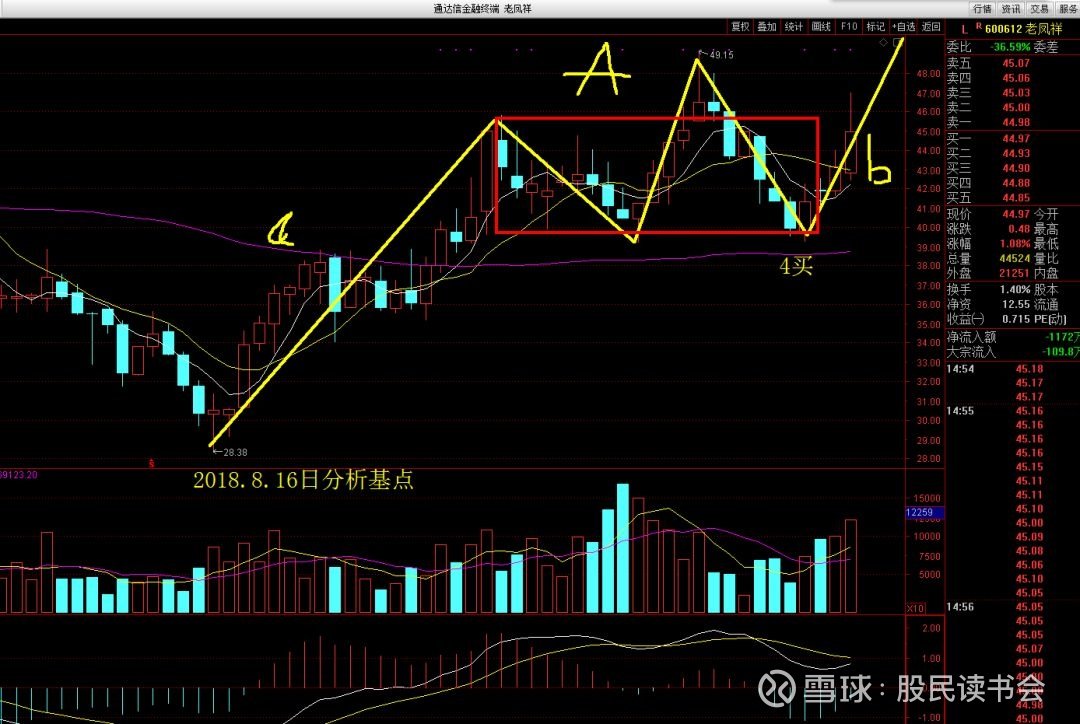Select the 卖三 price 45.03
Image resolution: width=1080 pixels, height=724 pixels.
pyautogui.click(x=1016, y=92)
